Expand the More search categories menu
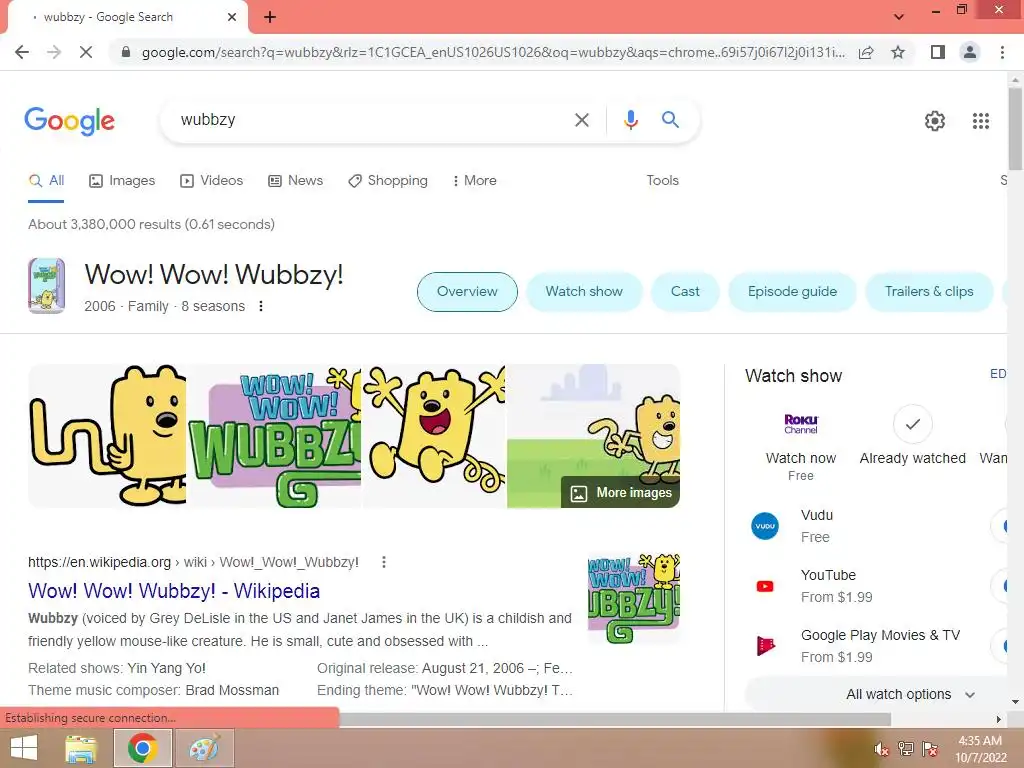The image size is (1024, 768). 475,181
